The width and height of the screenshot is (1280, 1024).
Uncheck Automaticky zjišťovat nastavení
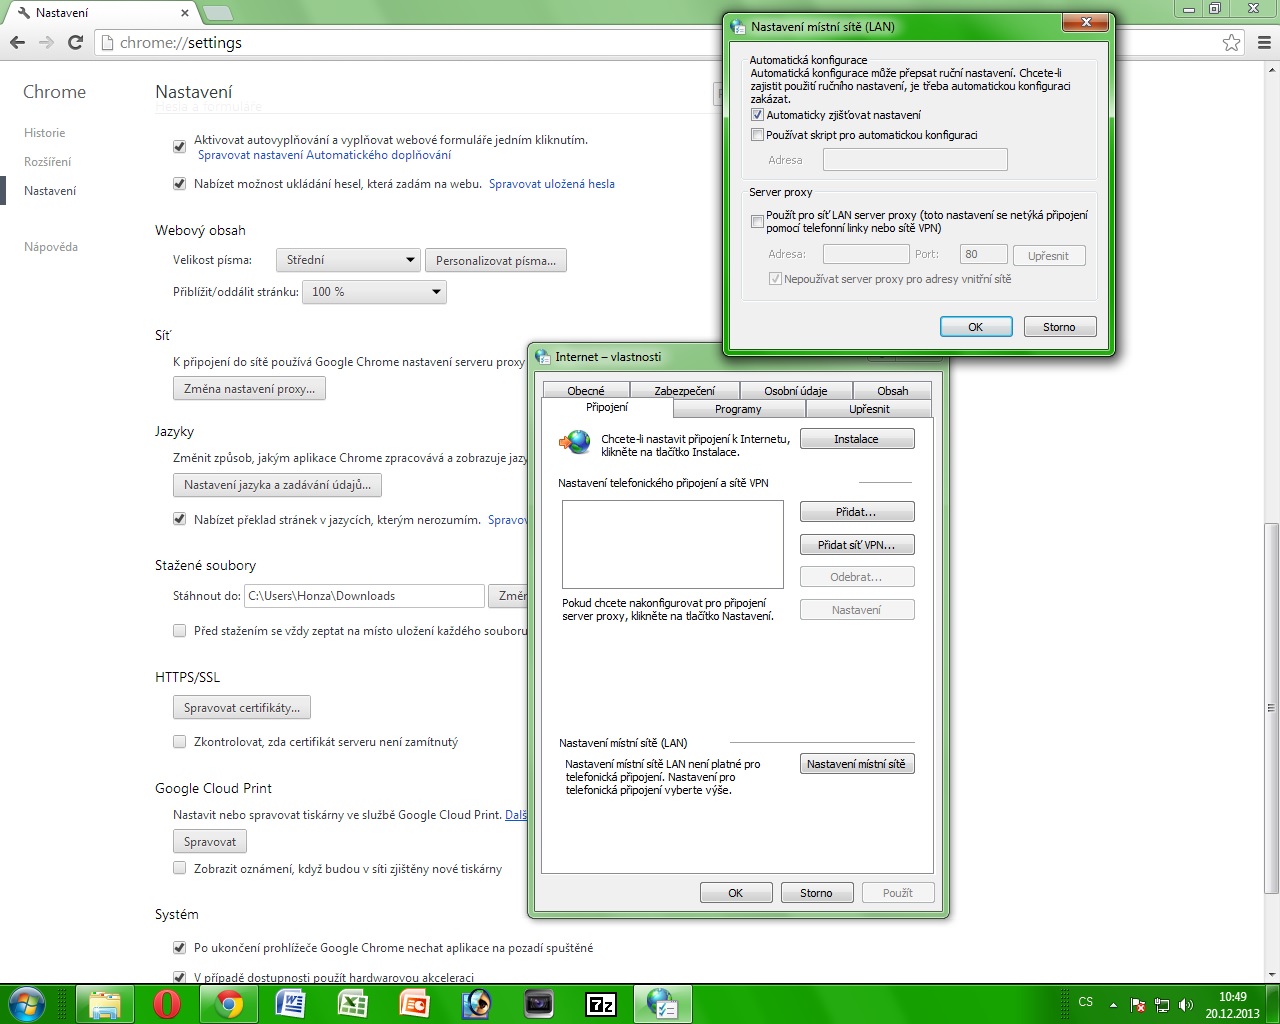click(757, 115)
